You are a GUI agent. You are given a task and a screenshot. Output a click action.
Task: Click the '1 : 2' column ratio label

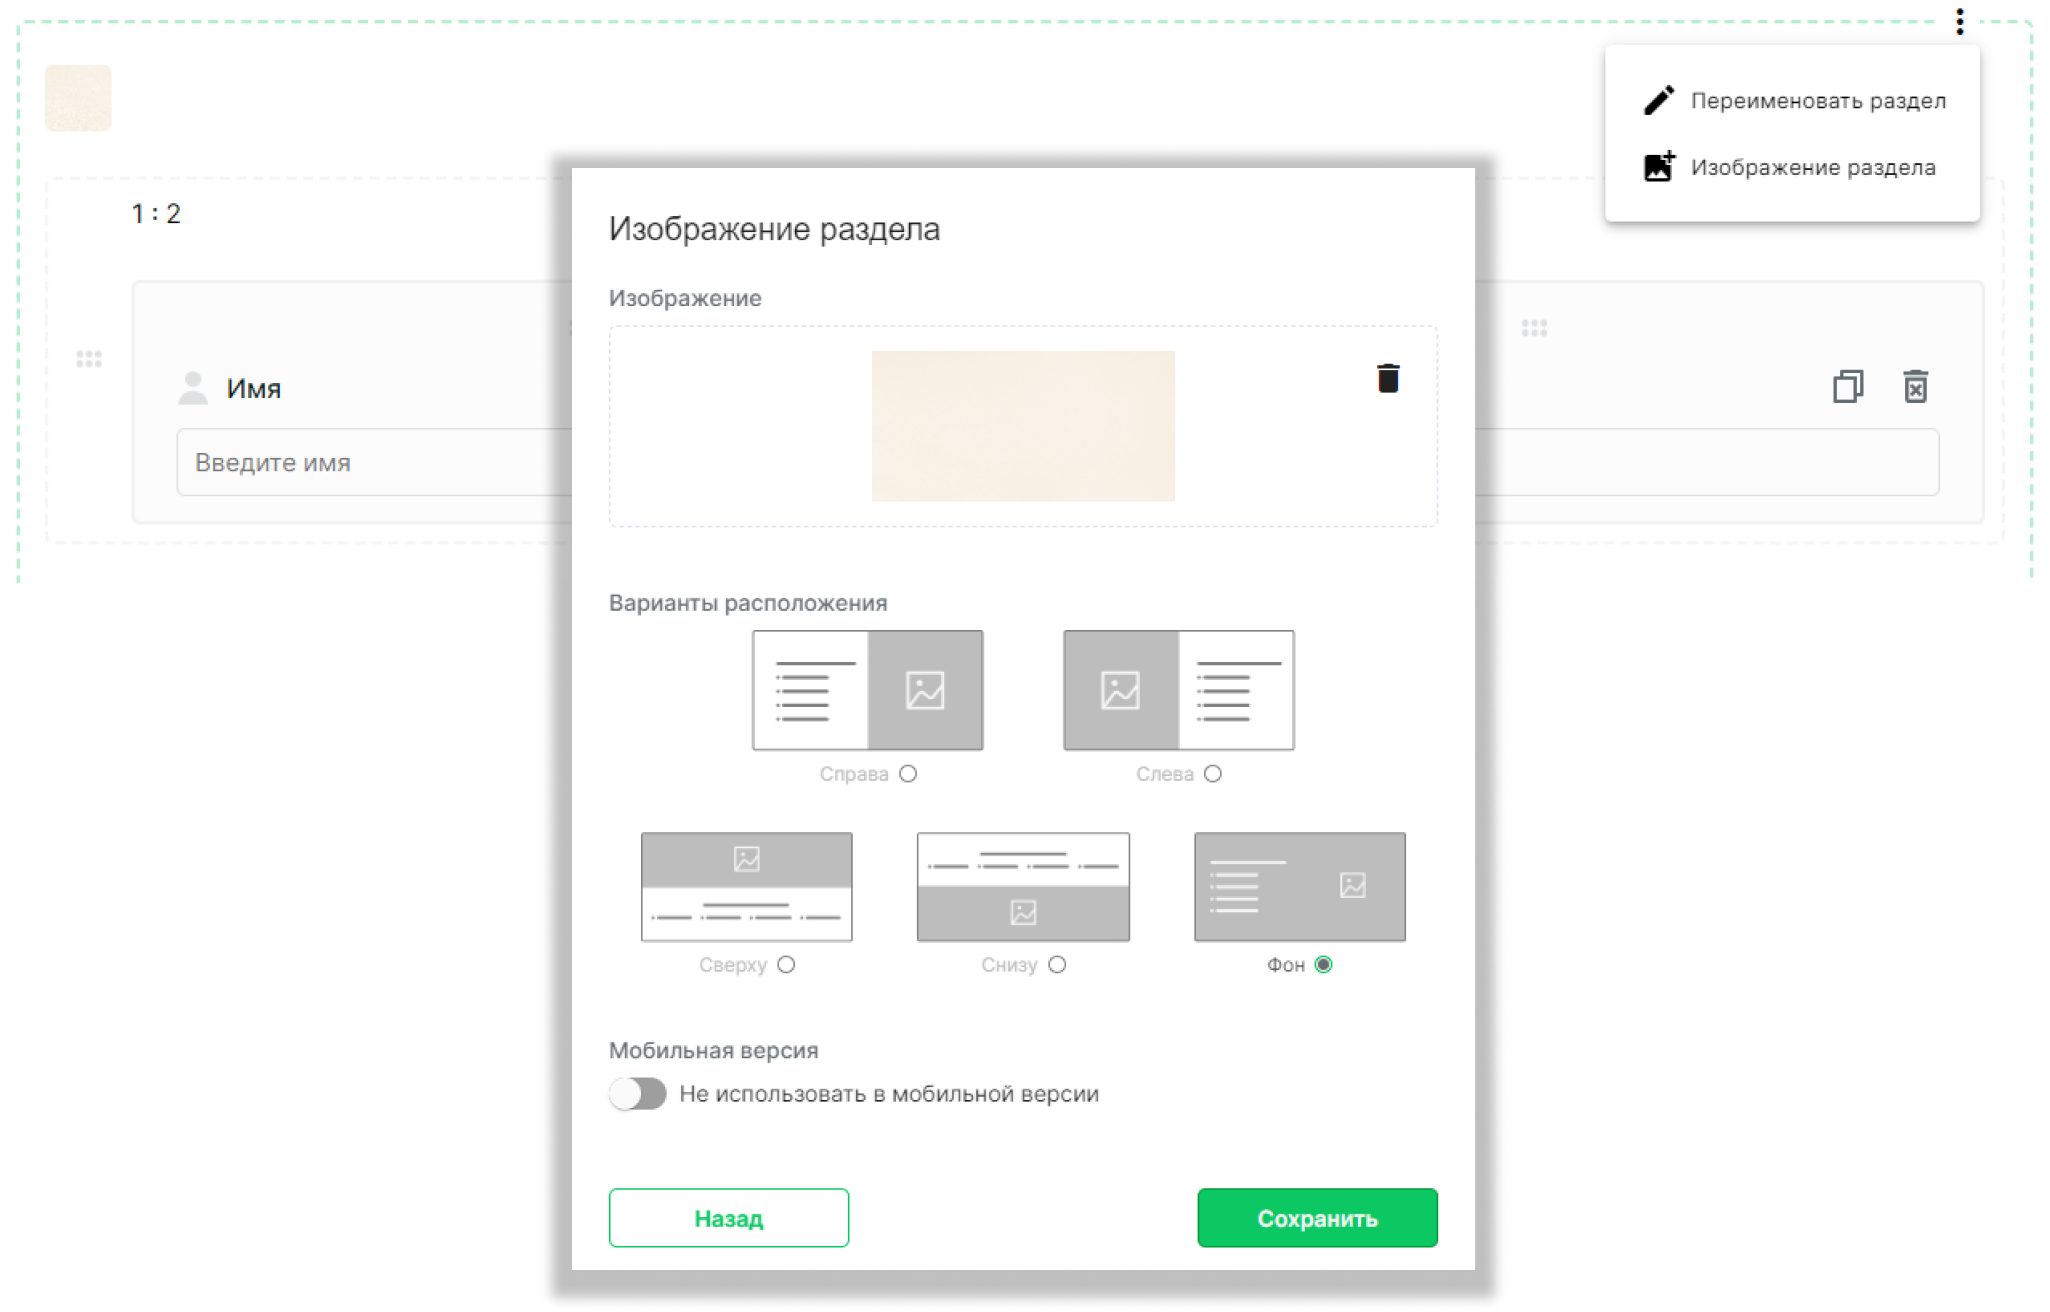click(x=156, y=214)
